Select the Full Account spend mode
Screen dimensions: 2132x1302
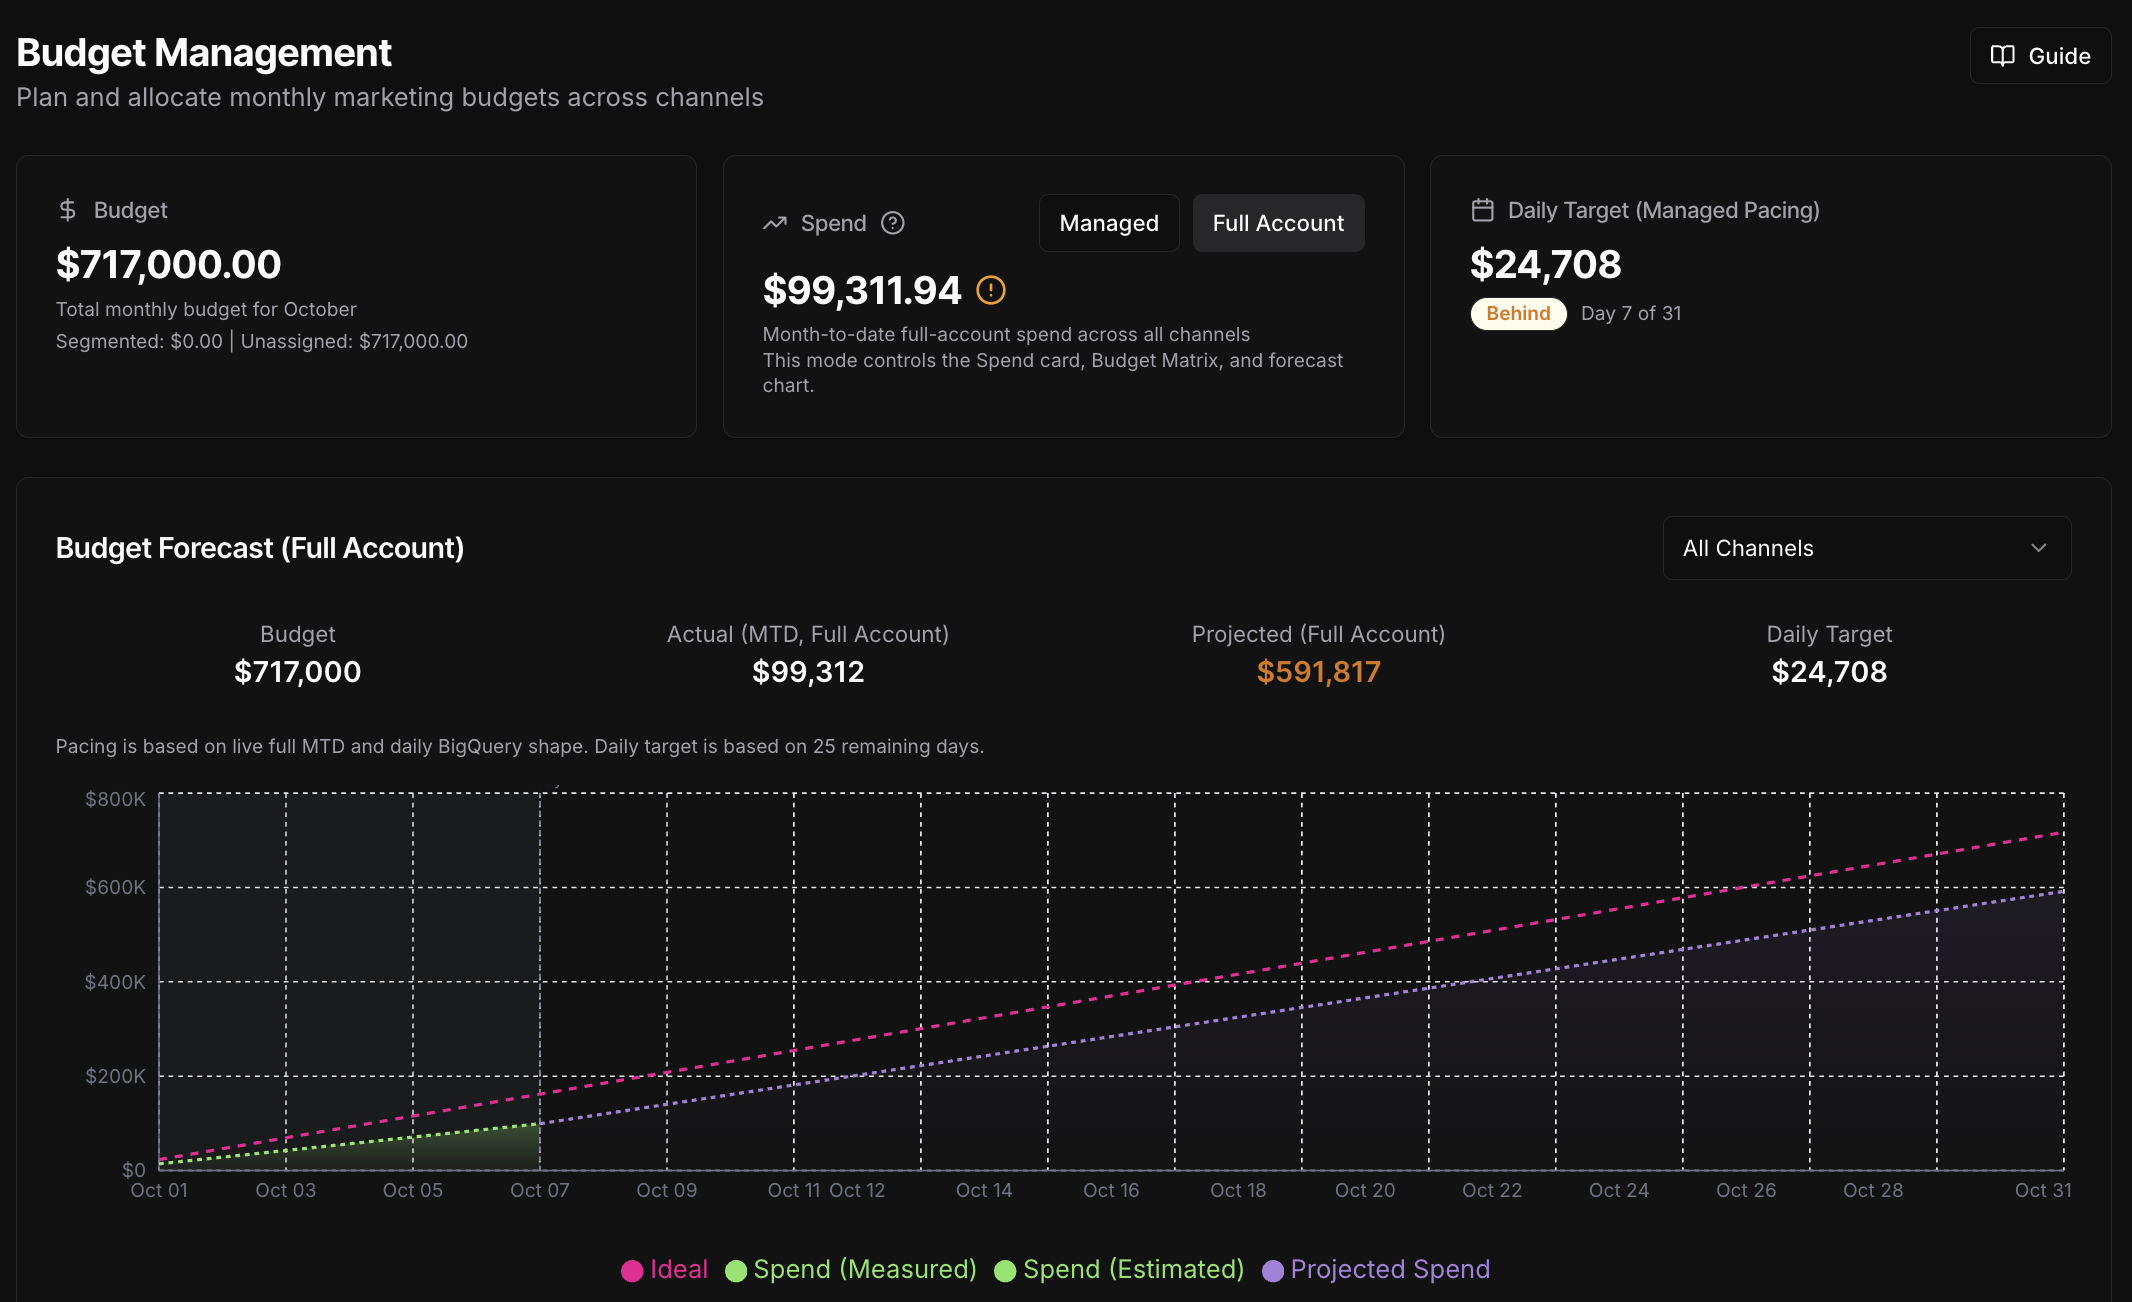pos(1278,223)
